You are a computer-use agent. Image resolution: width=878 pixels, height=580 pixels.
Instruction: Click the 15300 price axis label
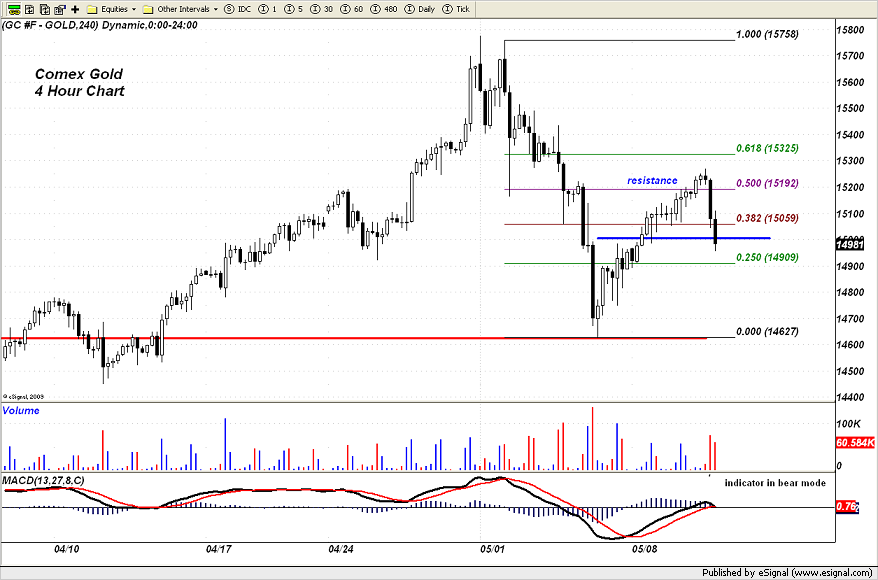(x=849, y=161)
